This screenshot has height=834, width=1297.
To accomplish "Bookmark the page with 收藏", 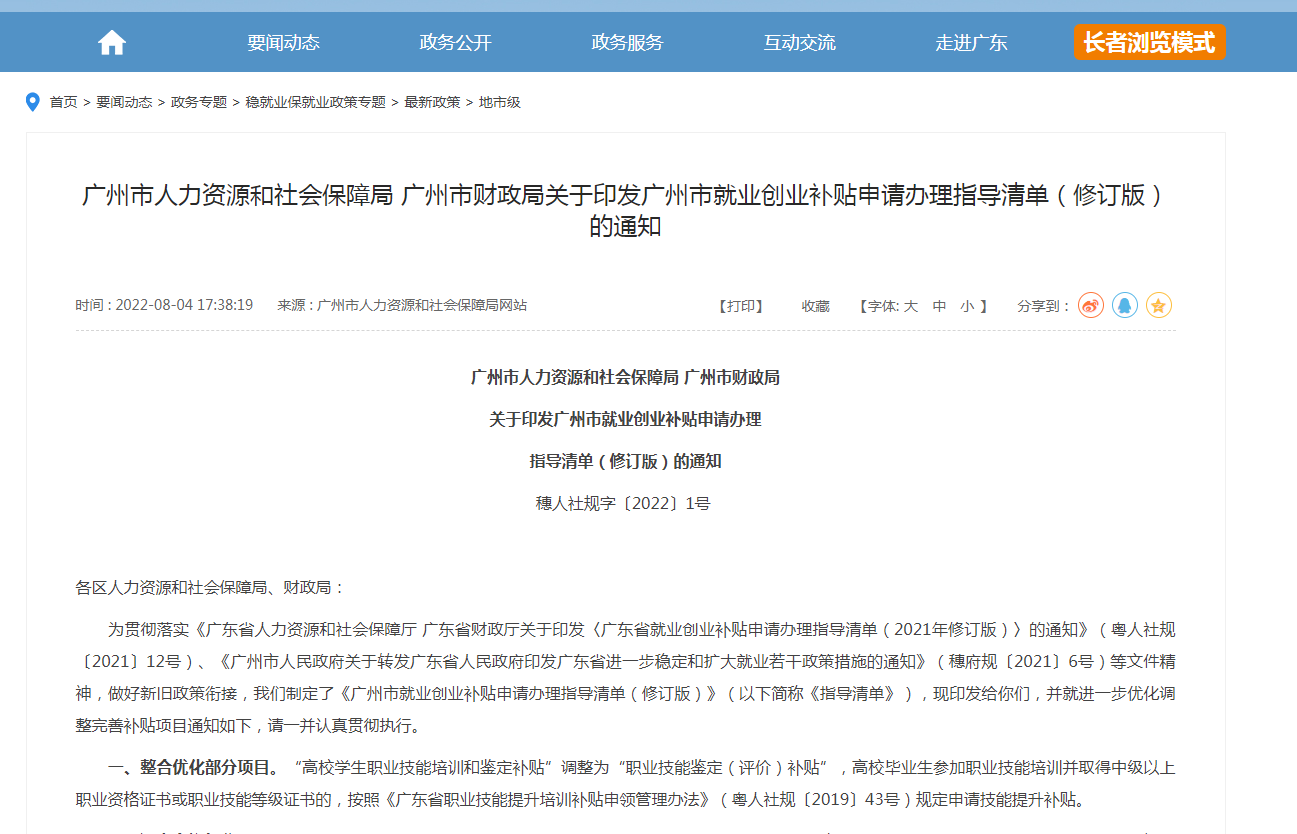I will 815,306.
